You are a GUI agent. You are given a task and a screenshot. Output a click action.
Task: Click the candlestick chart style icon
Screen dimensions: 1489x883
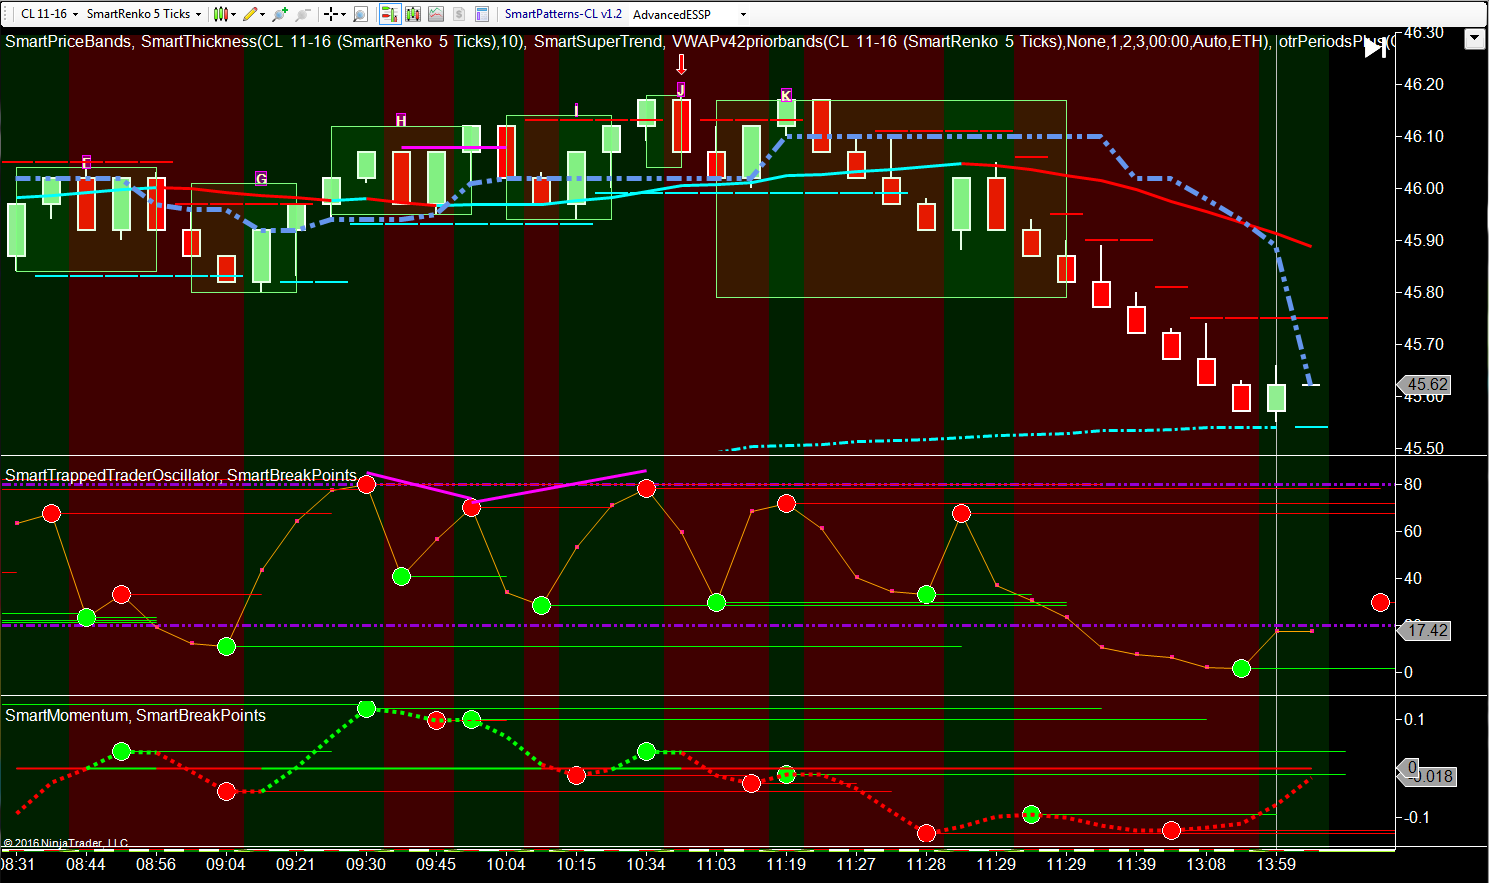click(x=220, y=14)
